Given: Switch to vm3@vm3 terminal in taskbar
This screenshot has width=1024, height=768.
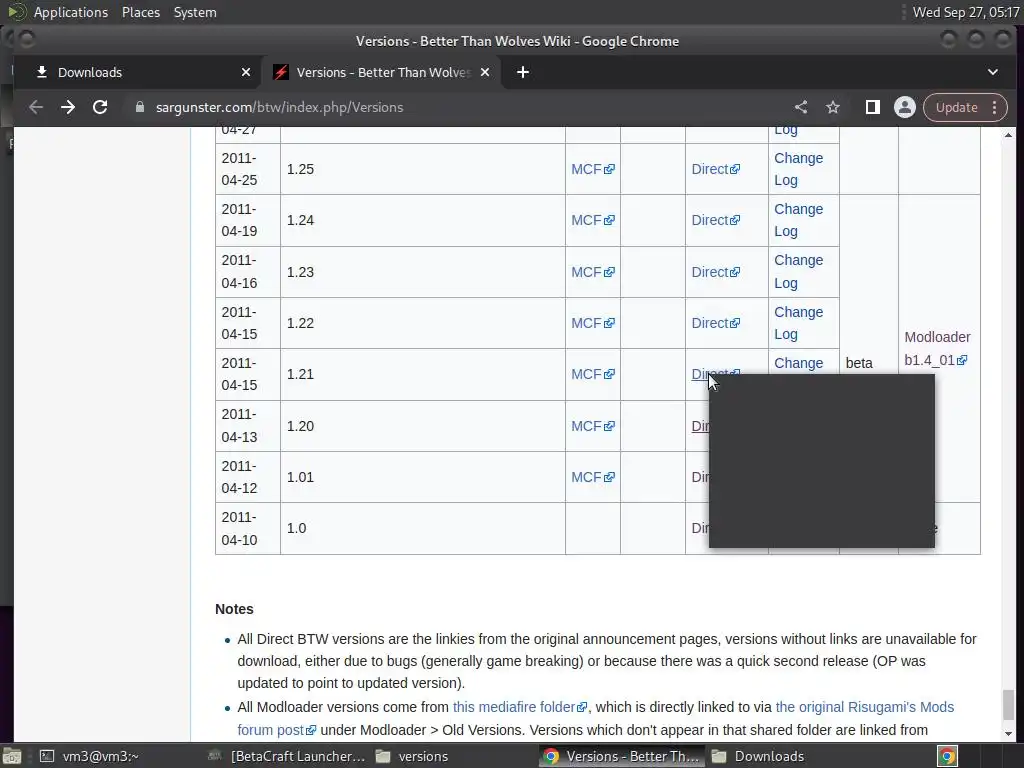Looking at the screenshot, I should click(x=91, y=756).
